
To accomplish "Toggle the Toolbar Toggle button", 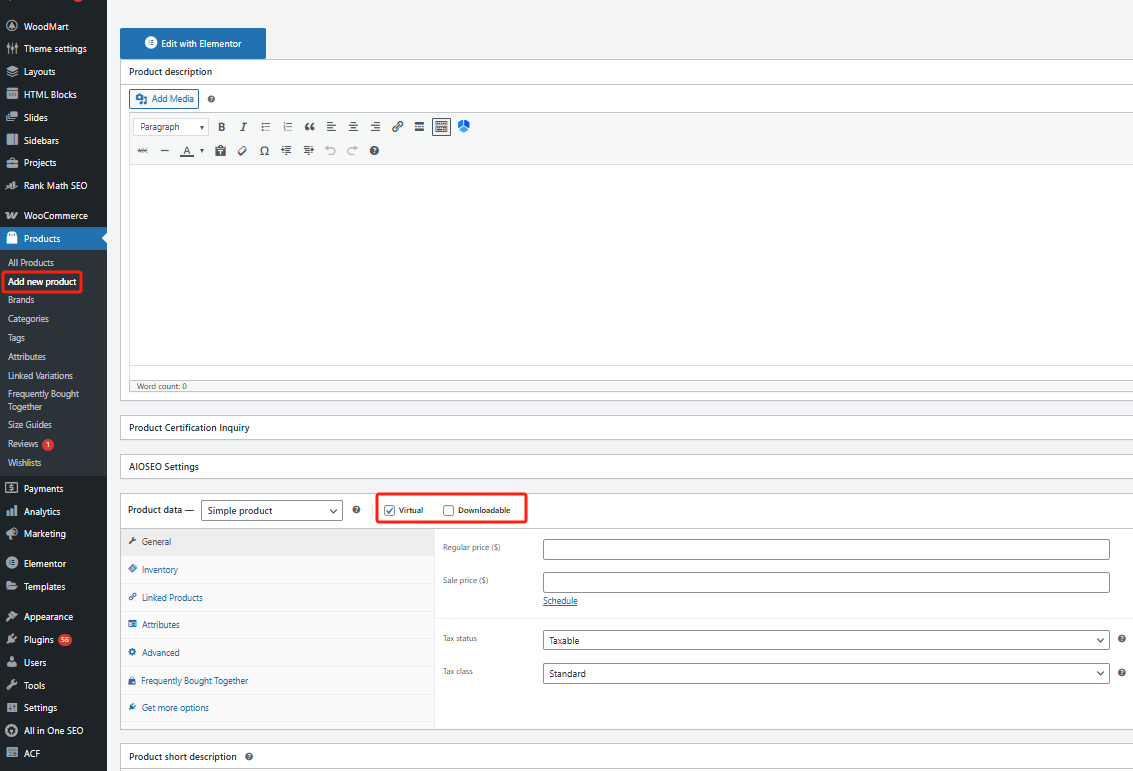I will (x=441, y=127).
